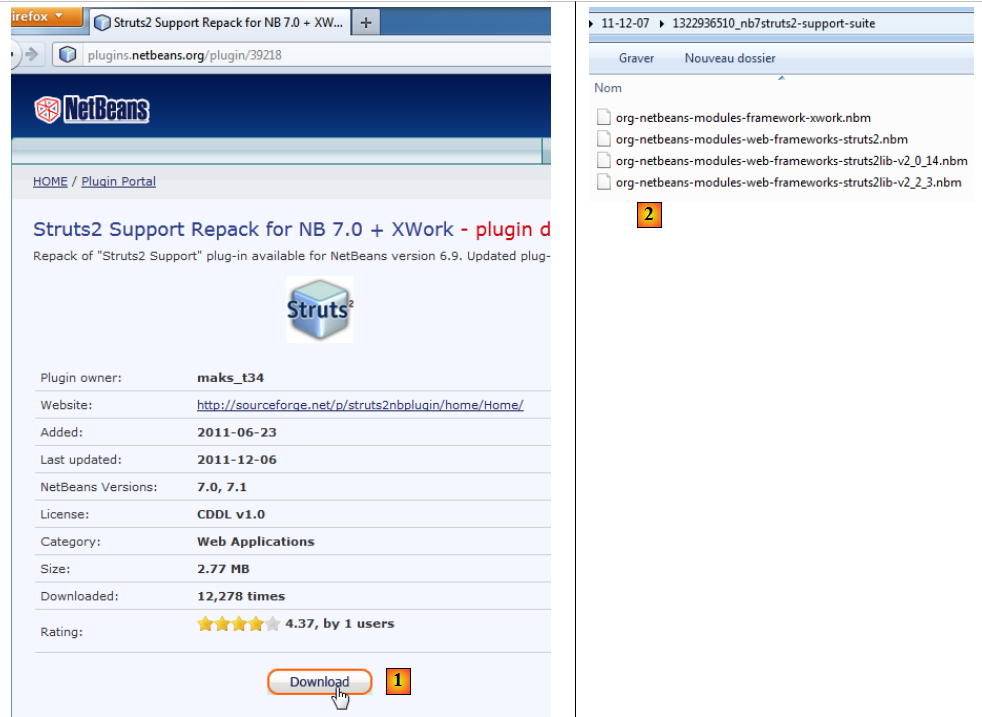The width and height of the screenshot is (982, 717).
Task: Open the sourceforge.net website link
Action: click(360, 405)
